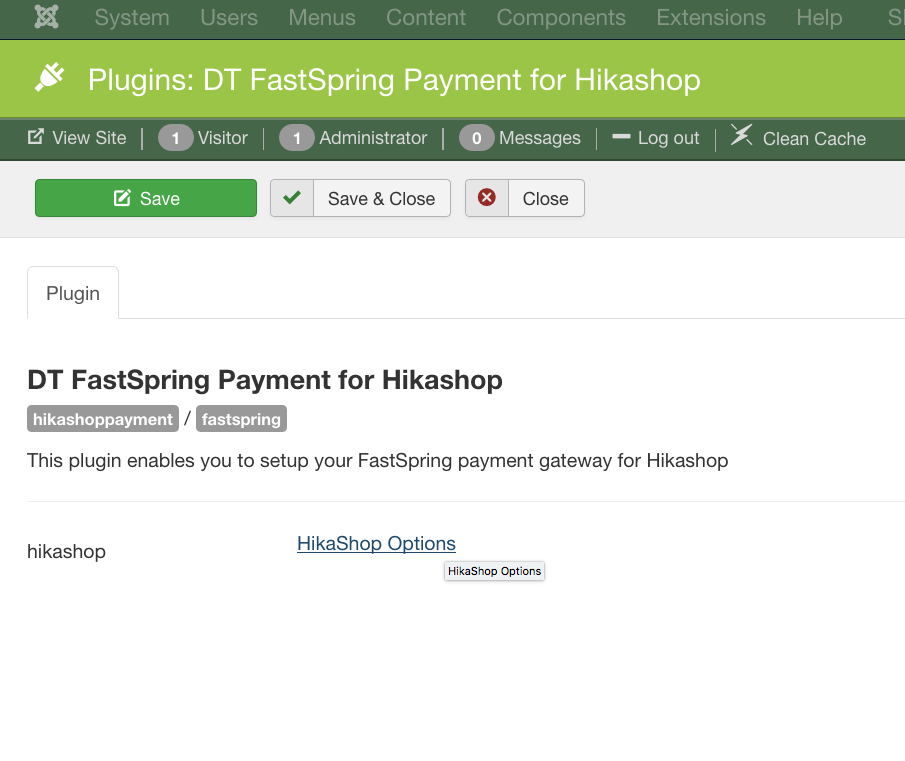Image resolution: width=905 pixels, height=761 pixels.
Task: Open the Help menu
Action: tap(820, 17)
